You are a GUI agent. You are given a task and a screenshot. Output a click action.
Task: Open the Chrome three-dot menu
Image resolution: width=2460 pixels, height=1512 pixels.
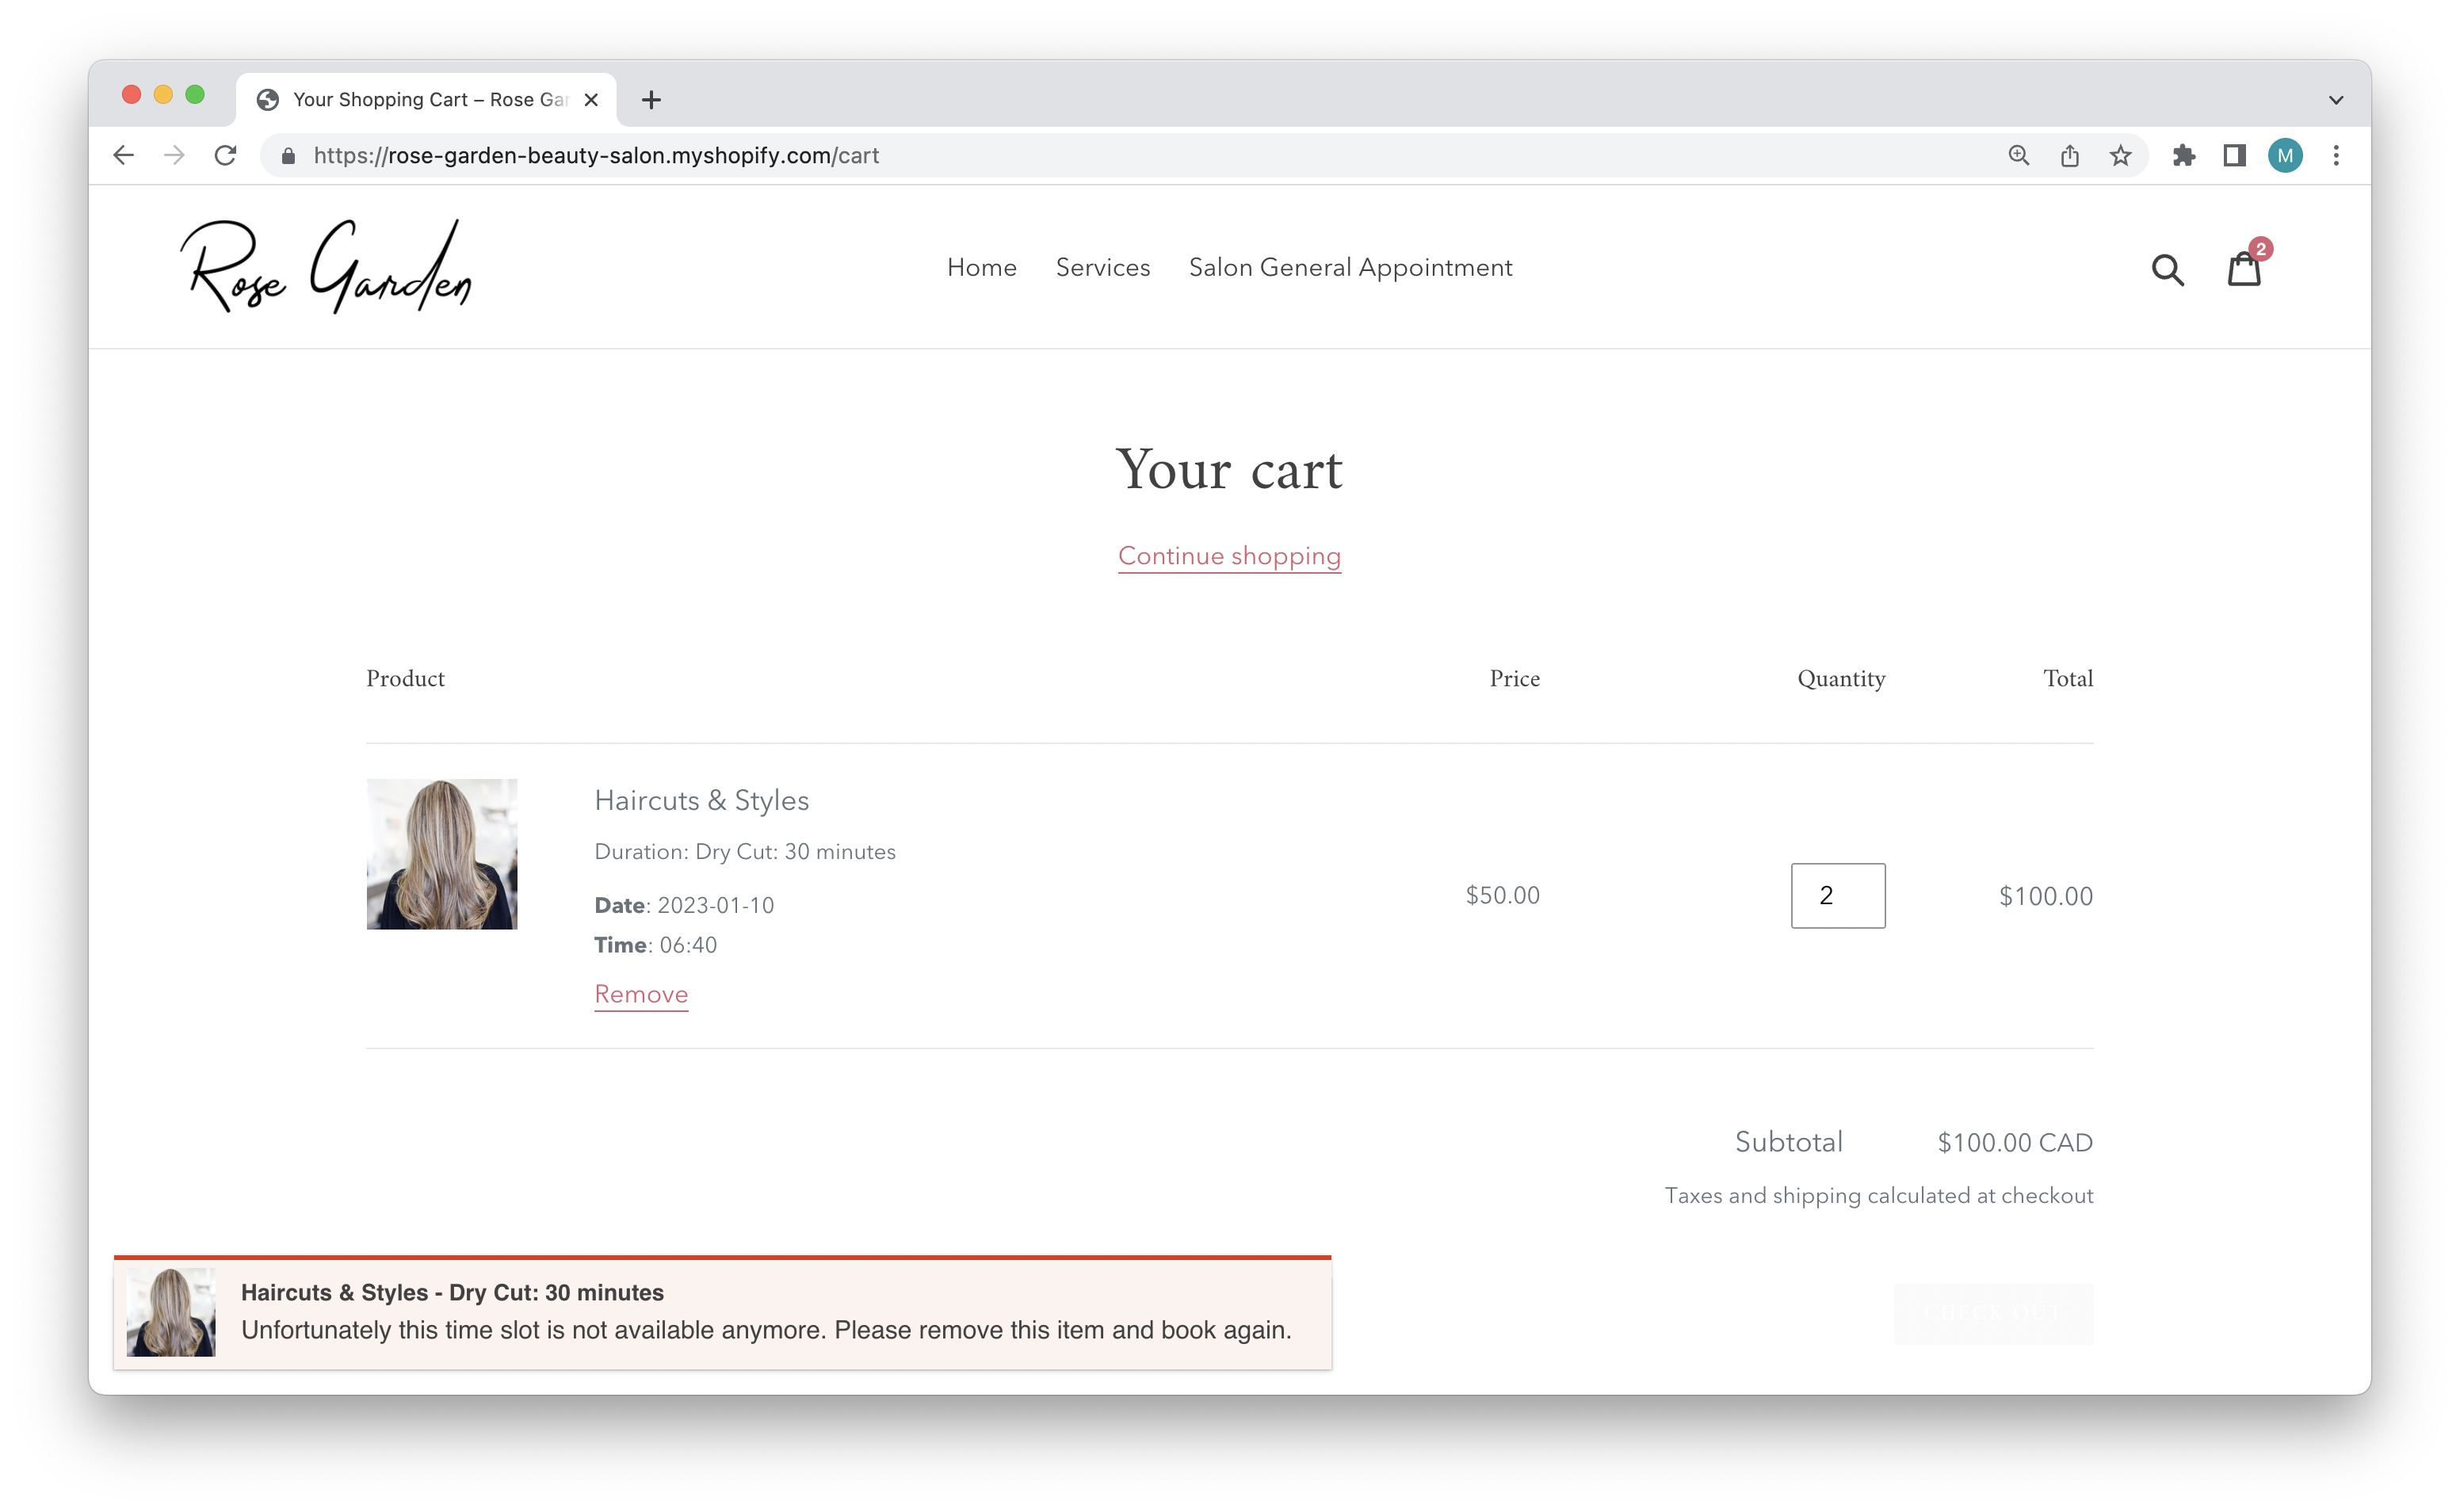click(x=2336, y=156)
